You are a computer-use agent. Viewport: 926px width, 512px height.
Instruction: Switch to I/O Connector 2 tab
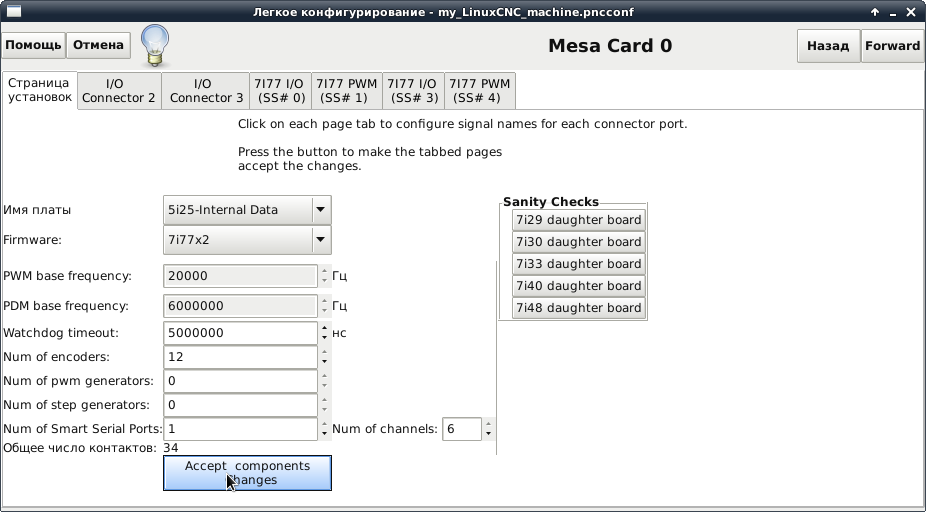pos(119,91)
